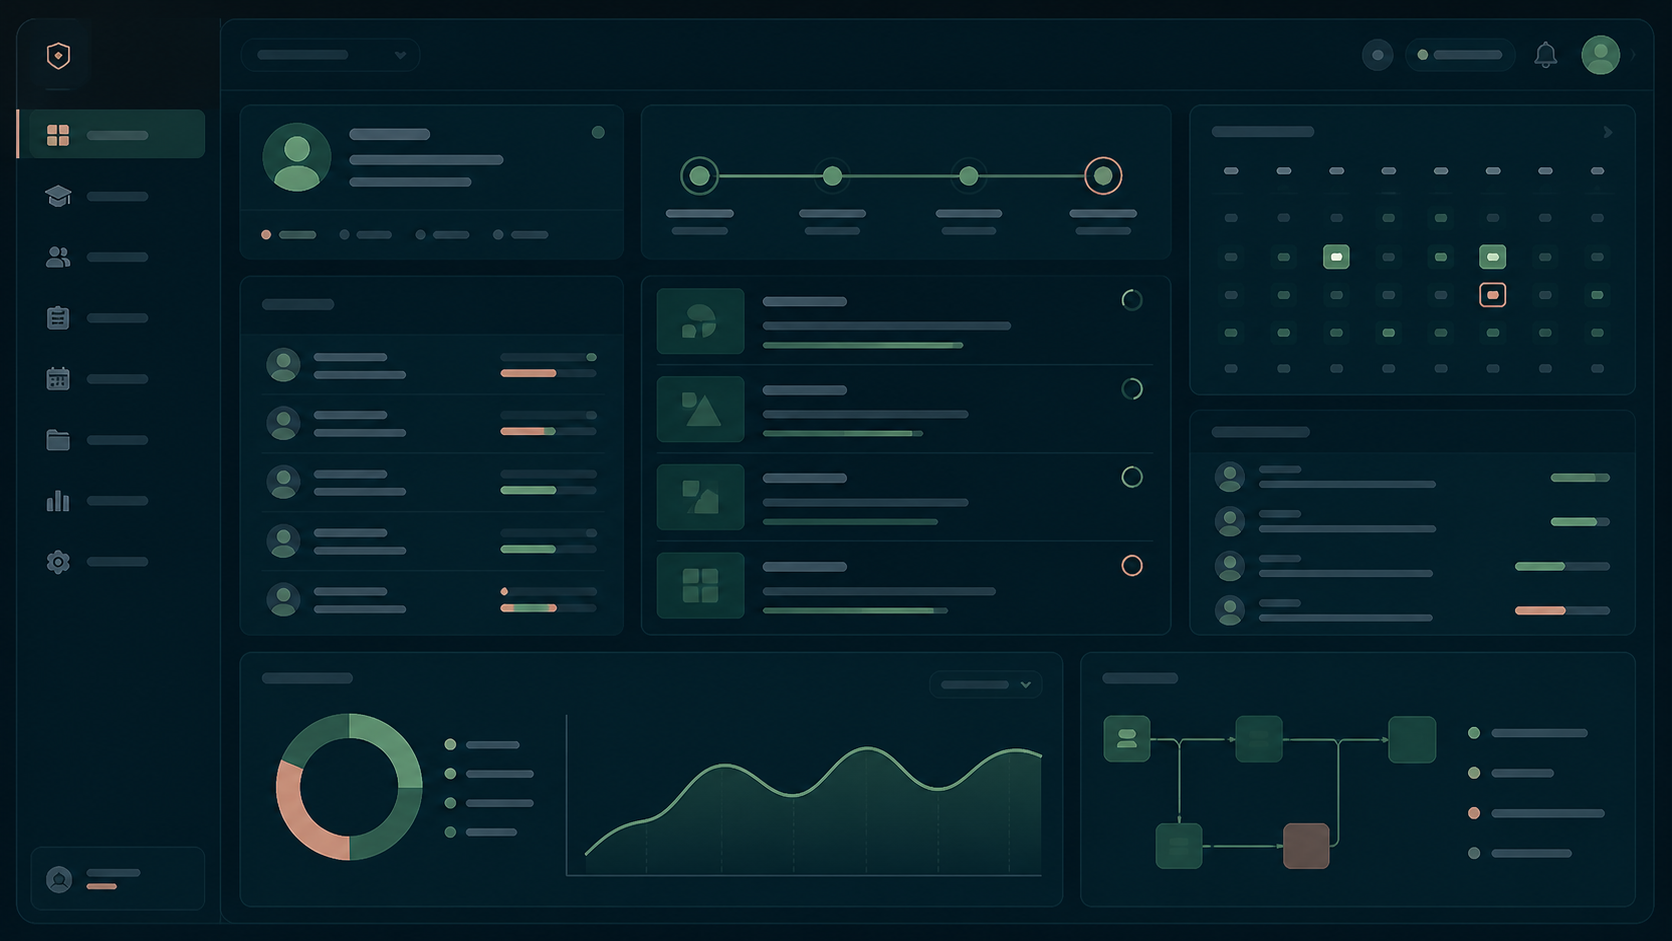1672x941 pixels.
Task: Select the final orange-ringed step in the stepper
Action: coord(1103,176)
